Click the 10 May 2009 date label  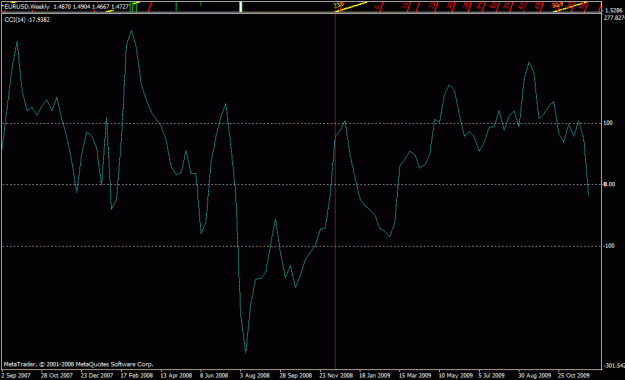click(x=455, y=376)
